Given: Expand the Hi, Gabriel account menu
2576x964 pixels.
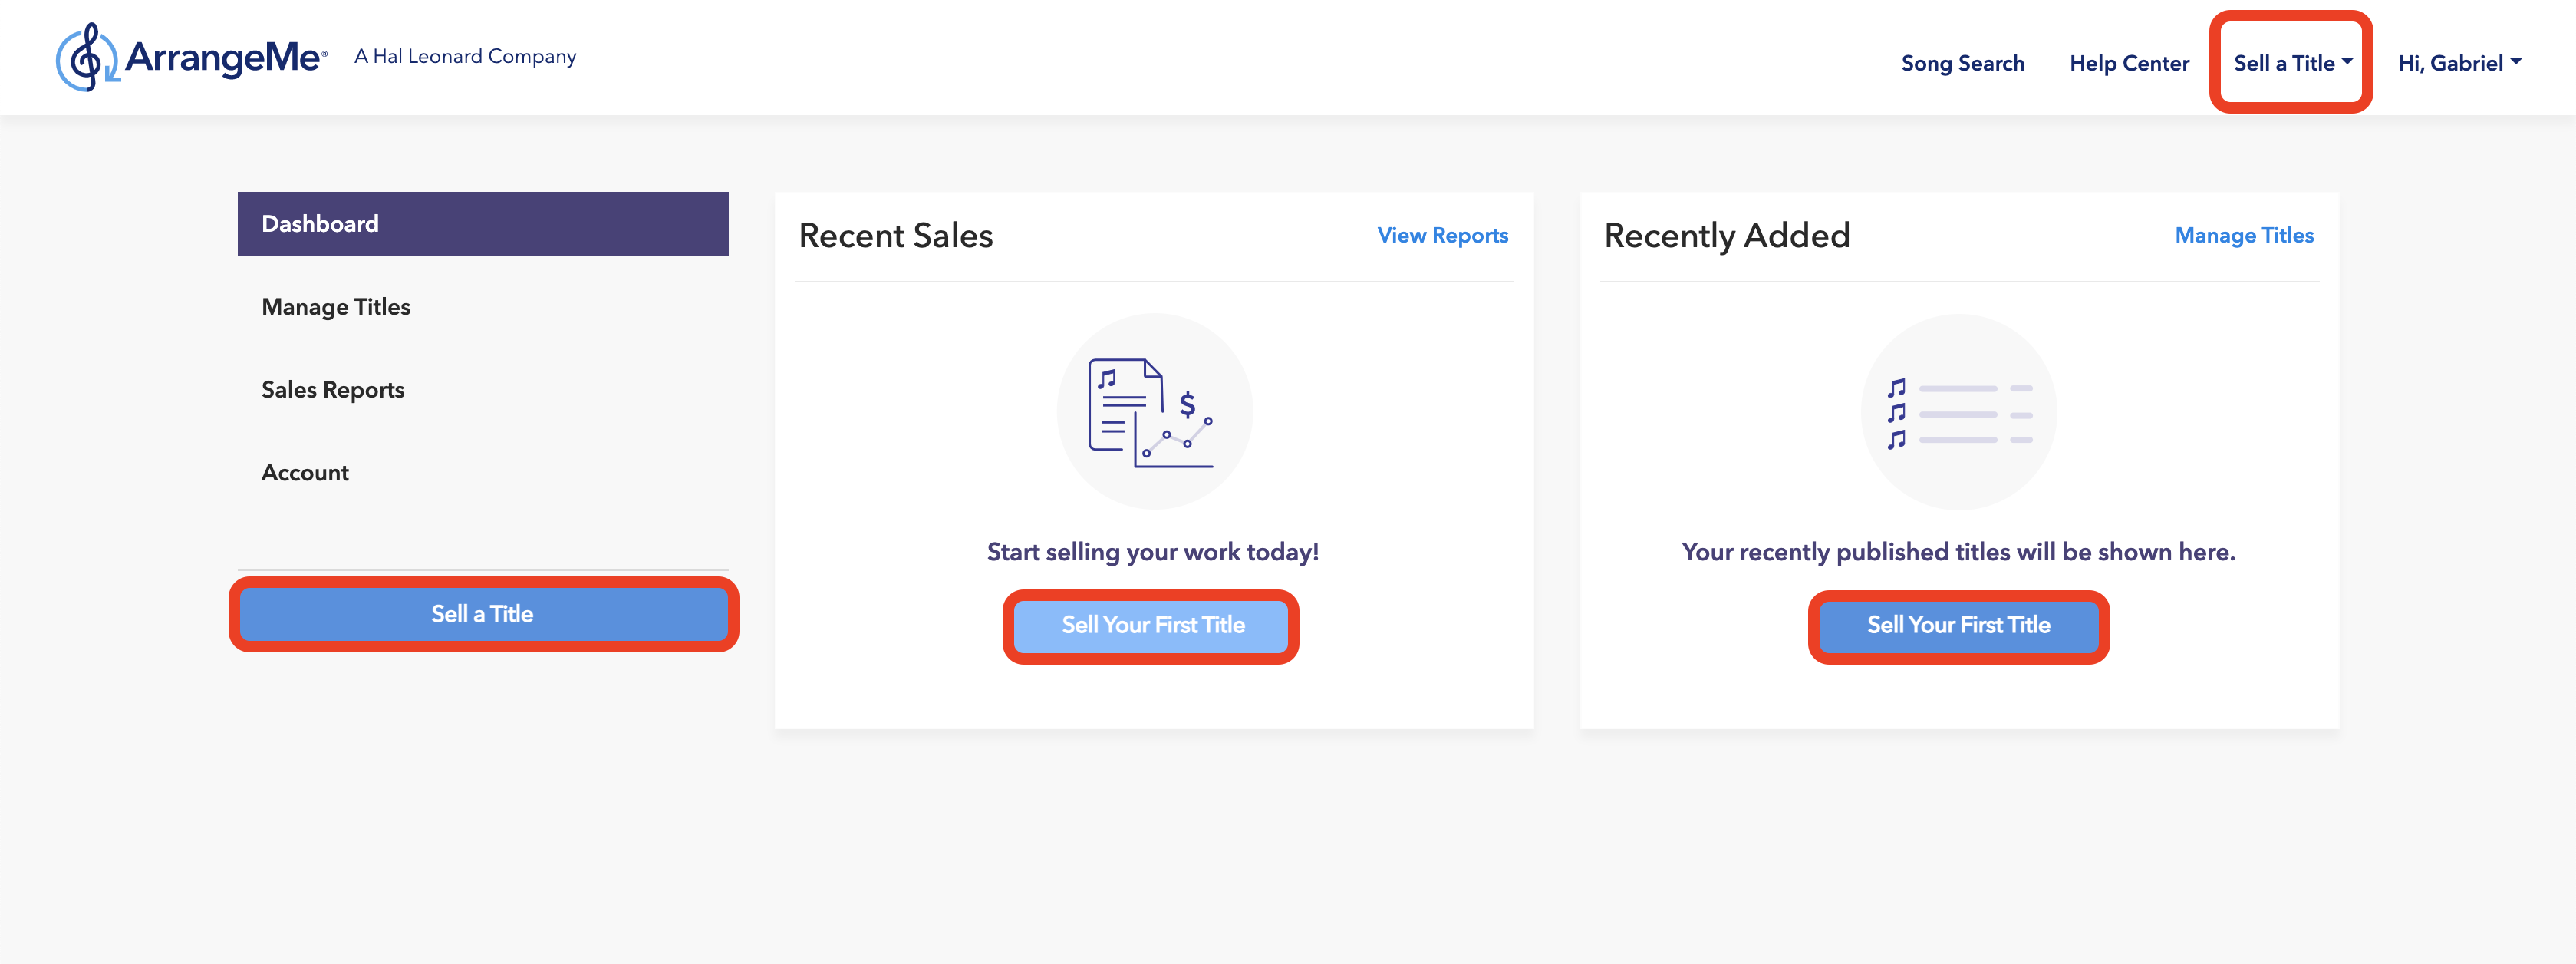Looking at the screenshot, I should click(2459, 63).
